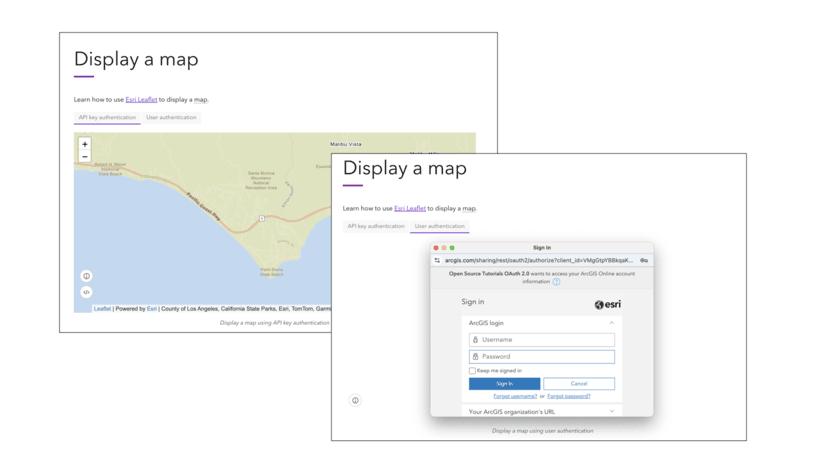Click the blue Sign In button
Viewport: 826px width, 465px height.
[505, 383]
